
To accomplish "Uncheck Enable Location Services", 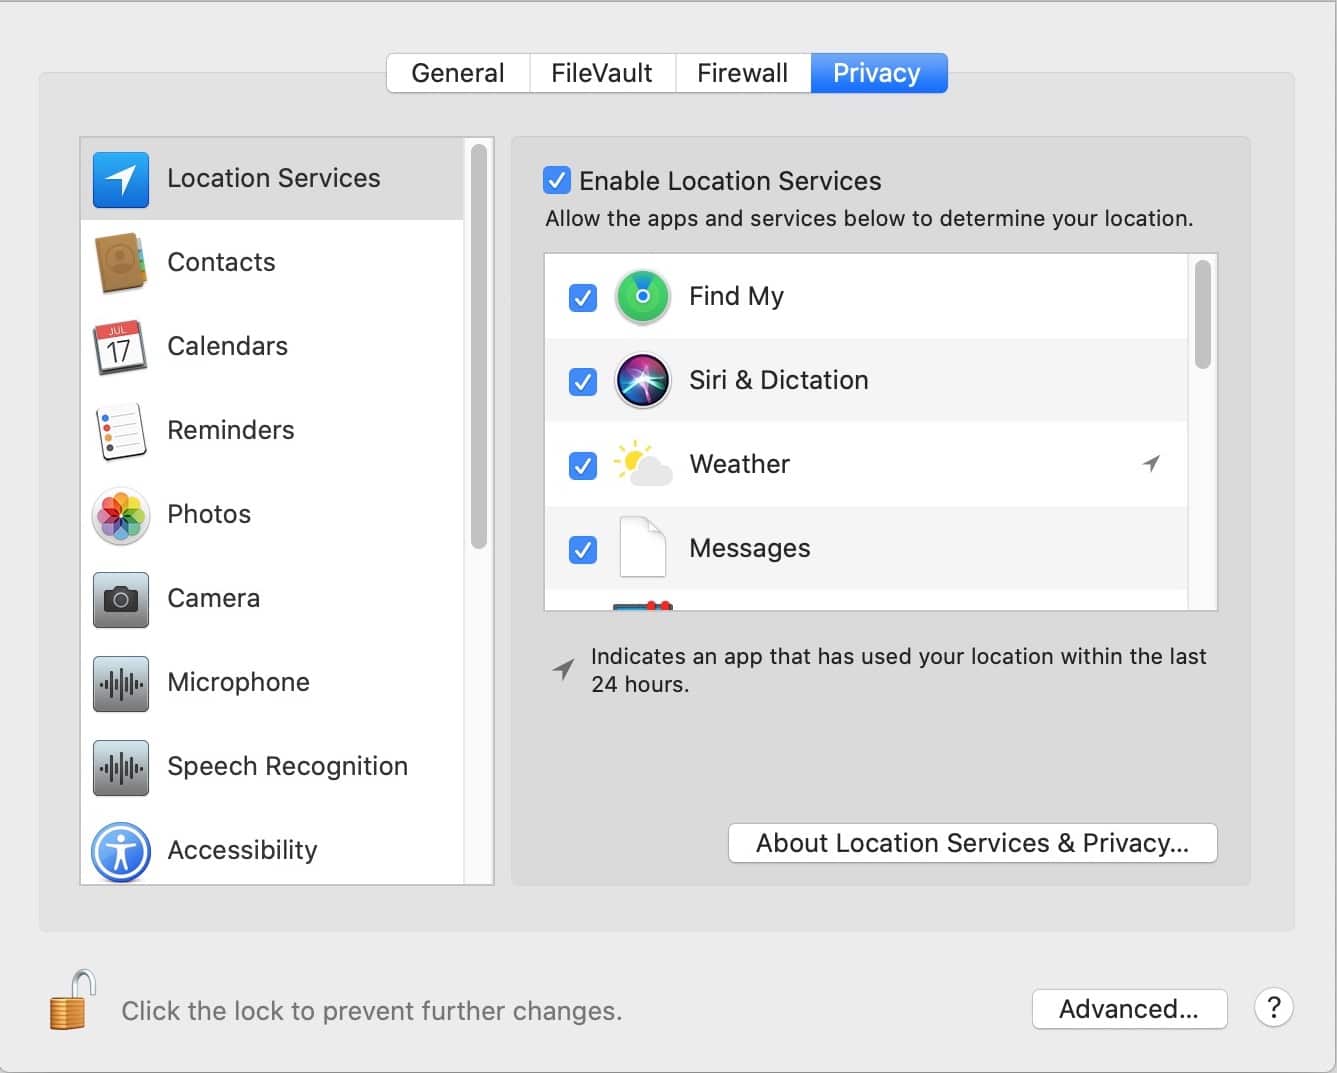I will [557, 180].
